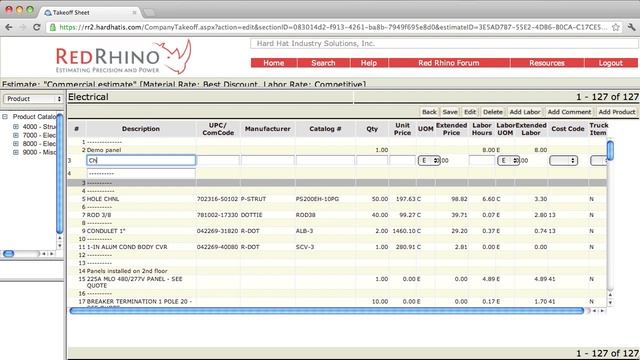The height and width of the screenshot is (360, 640).
Task: Click row 4 description input with dashes
Action: 141,173
